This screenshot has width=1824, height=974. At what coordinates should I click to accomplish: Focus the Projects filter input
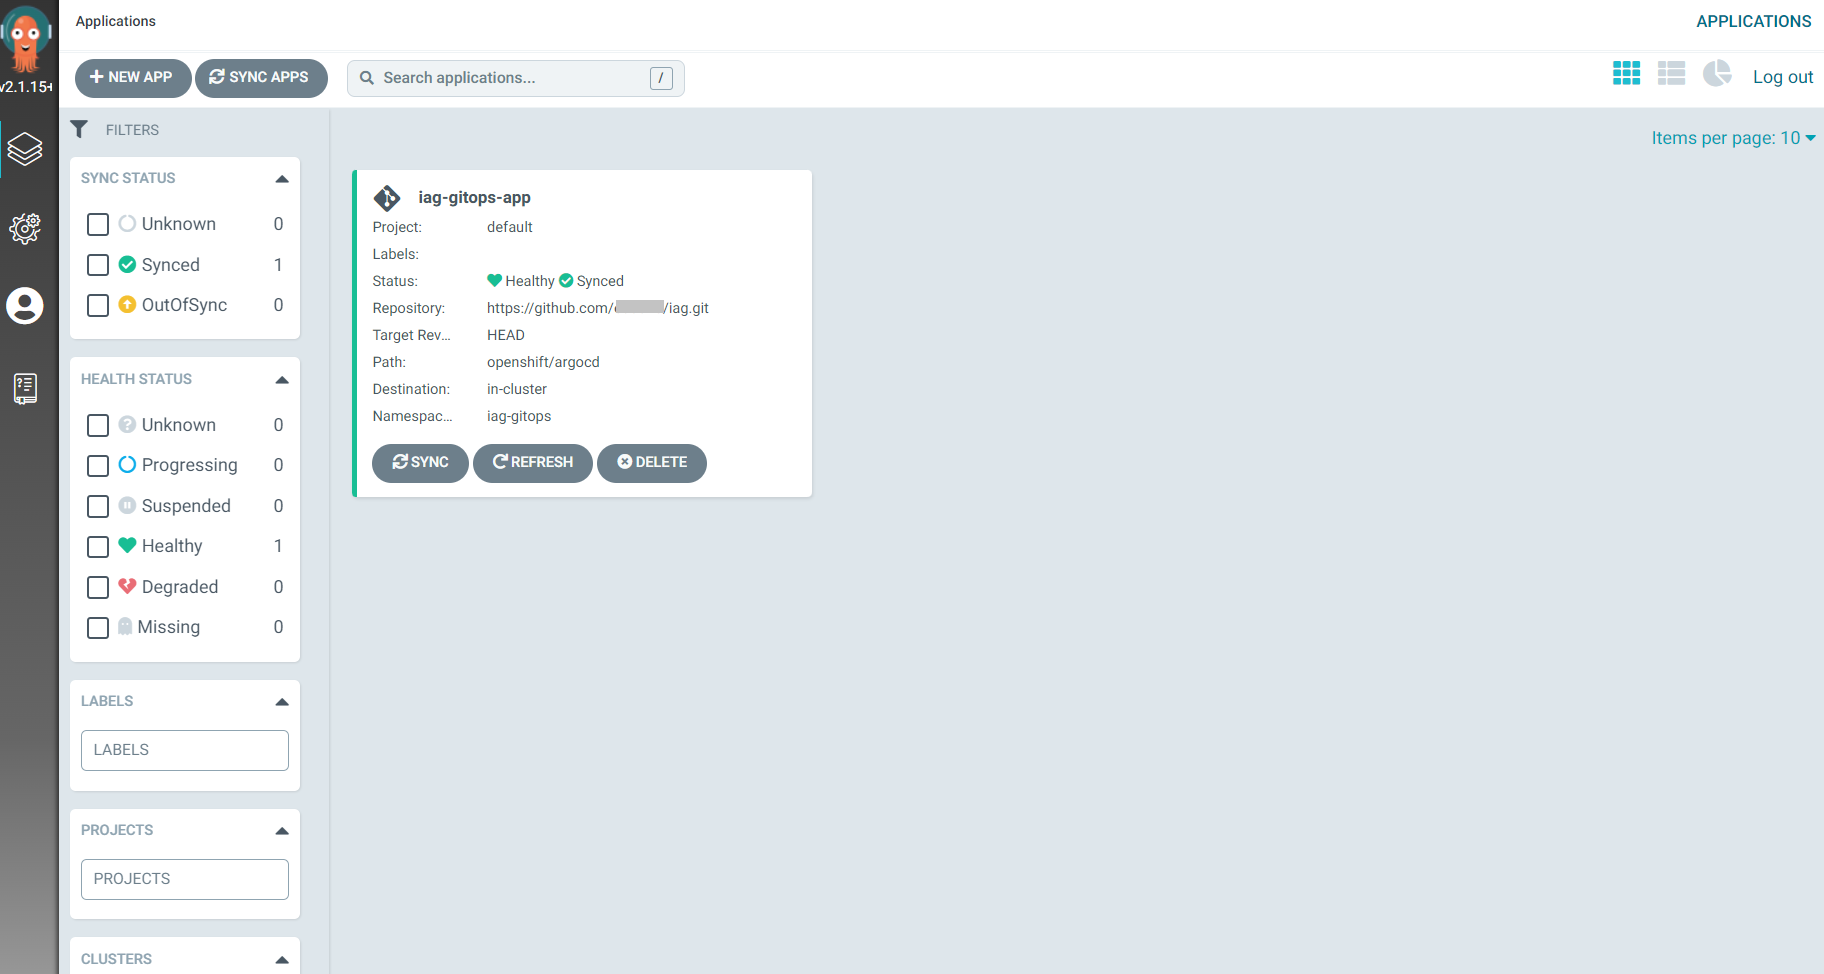185,879
